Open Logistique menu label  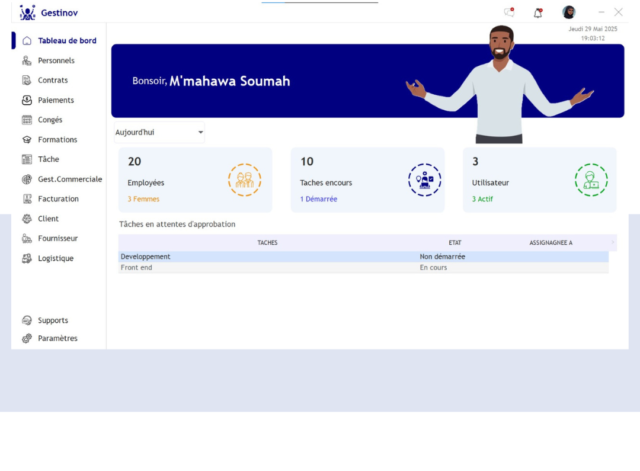coord(56,258)
